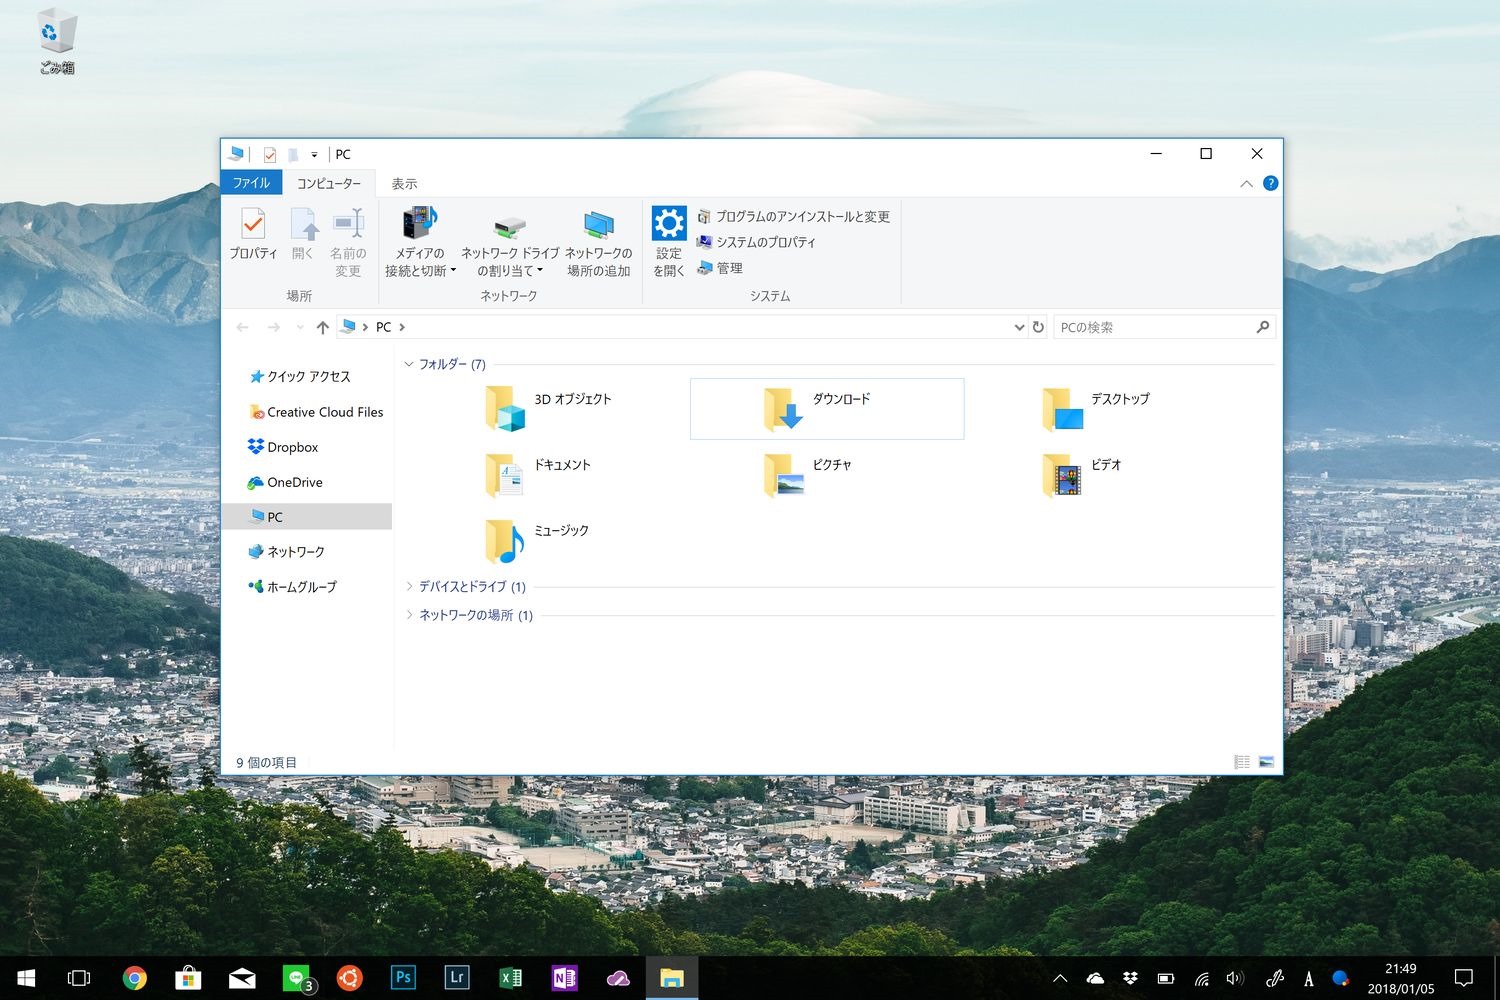Open Excel from the taskbar

pyautogui.click(x=511, y=978)
